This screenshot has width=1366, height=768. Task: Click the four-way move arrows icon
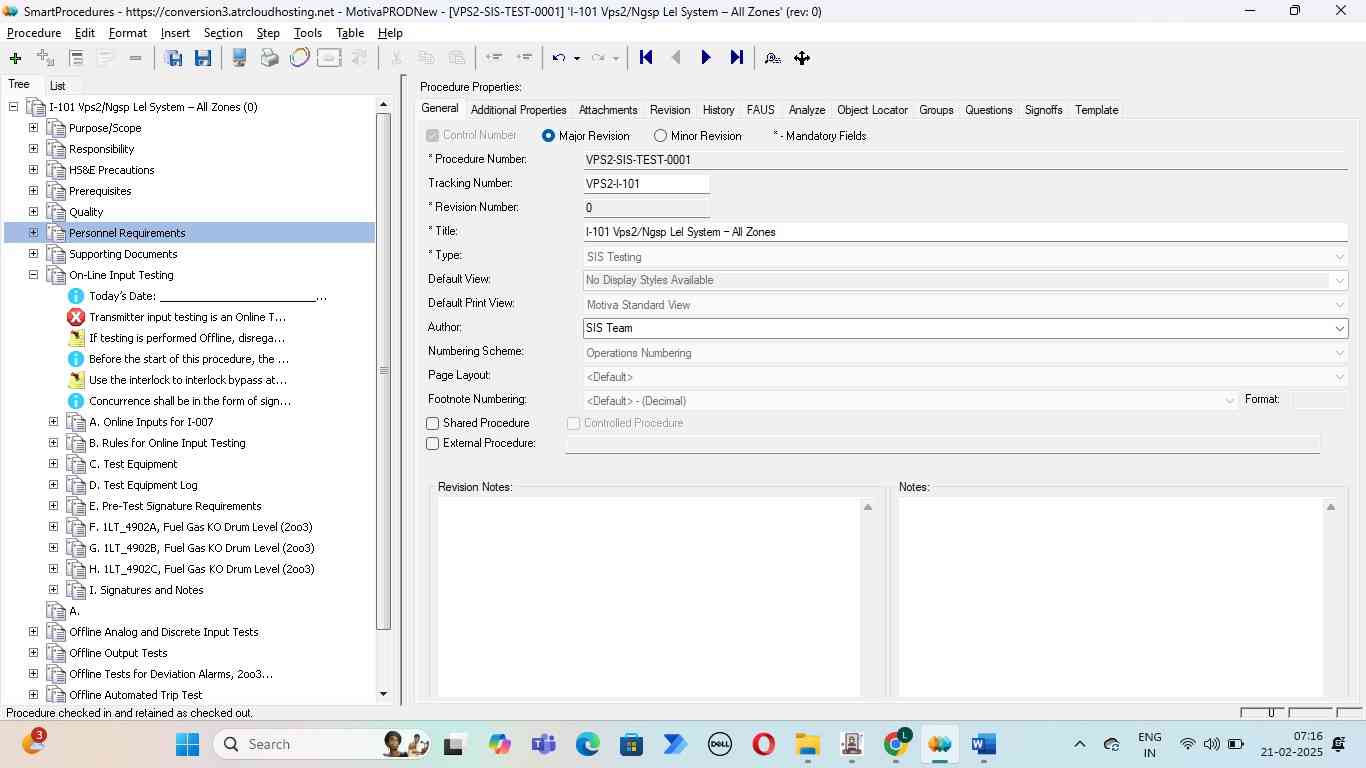click(x=802, y=58)
